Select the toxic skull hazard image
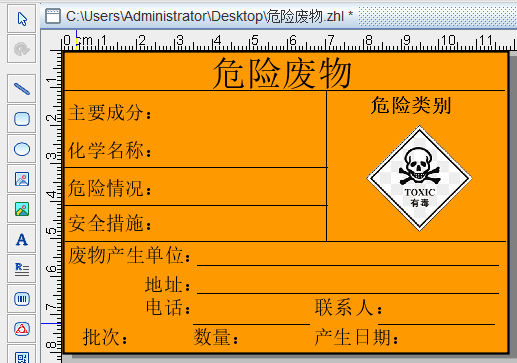Screen dimensions: 517x363 tap(419, 178)
